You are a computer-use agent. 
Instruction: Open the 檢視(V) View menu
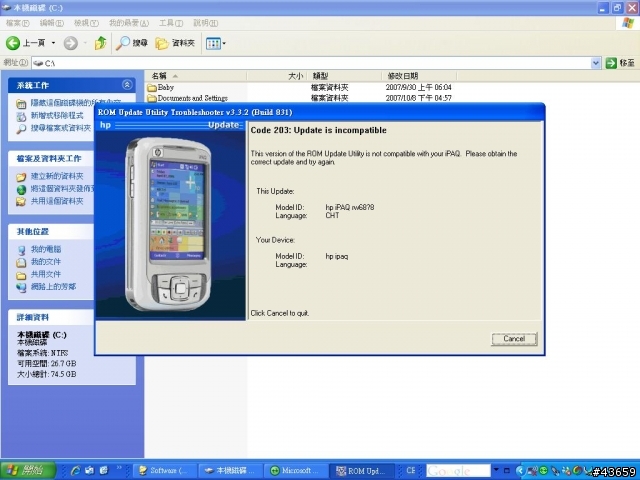point(86,23)
